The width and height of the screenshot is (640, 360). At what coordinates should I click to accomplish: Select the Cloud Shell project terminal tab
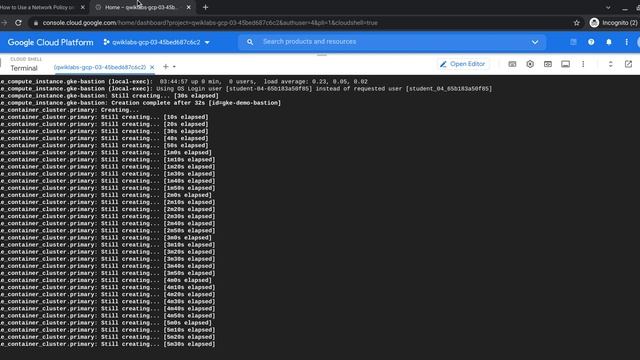pyautogui.click(x=100, y=67)
